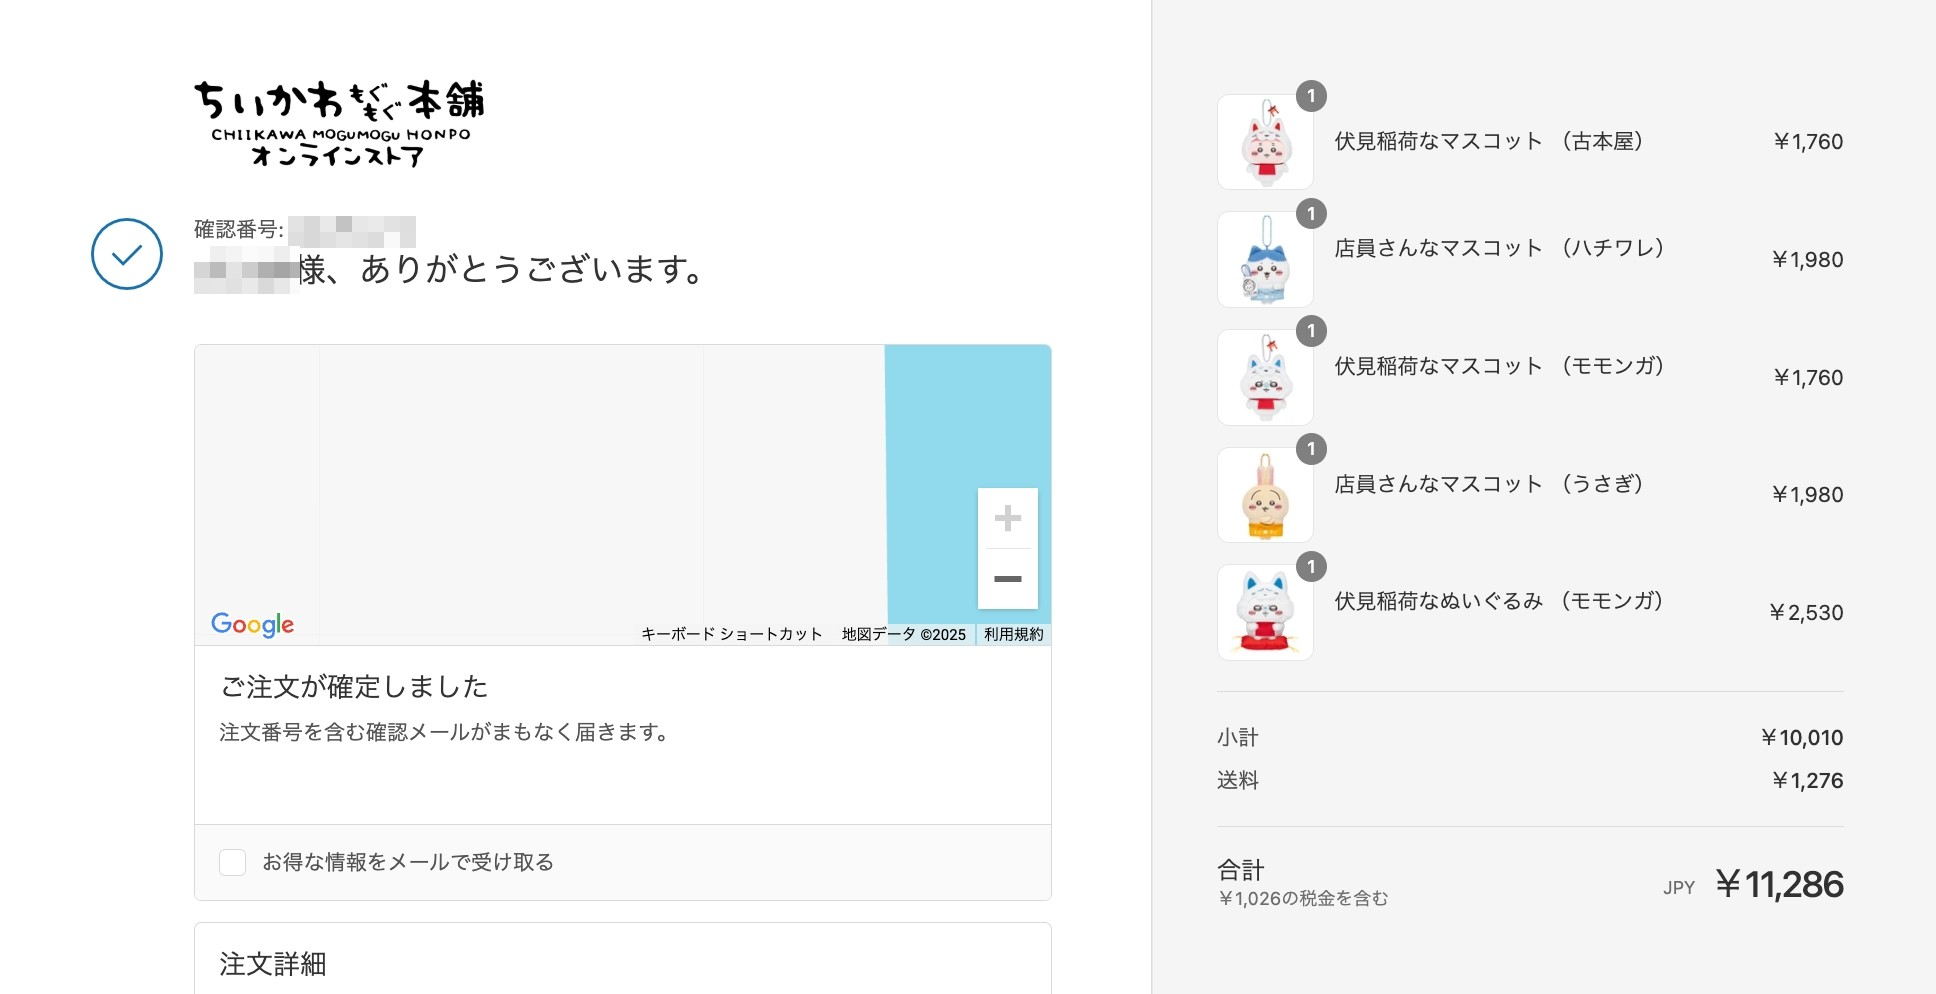Click the ￥1,026の税金を含む tax note
1936x994 pixels.
tap(1303, 898)
